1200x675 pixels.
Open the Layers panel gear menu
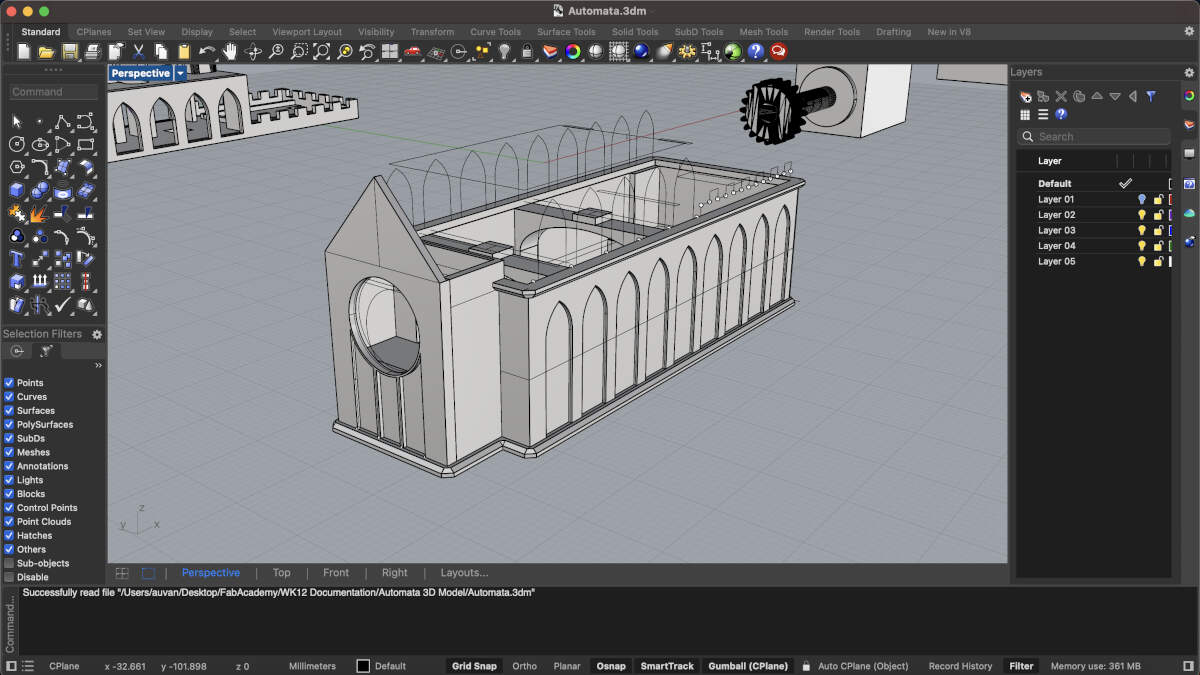(x=1189, y=72)
